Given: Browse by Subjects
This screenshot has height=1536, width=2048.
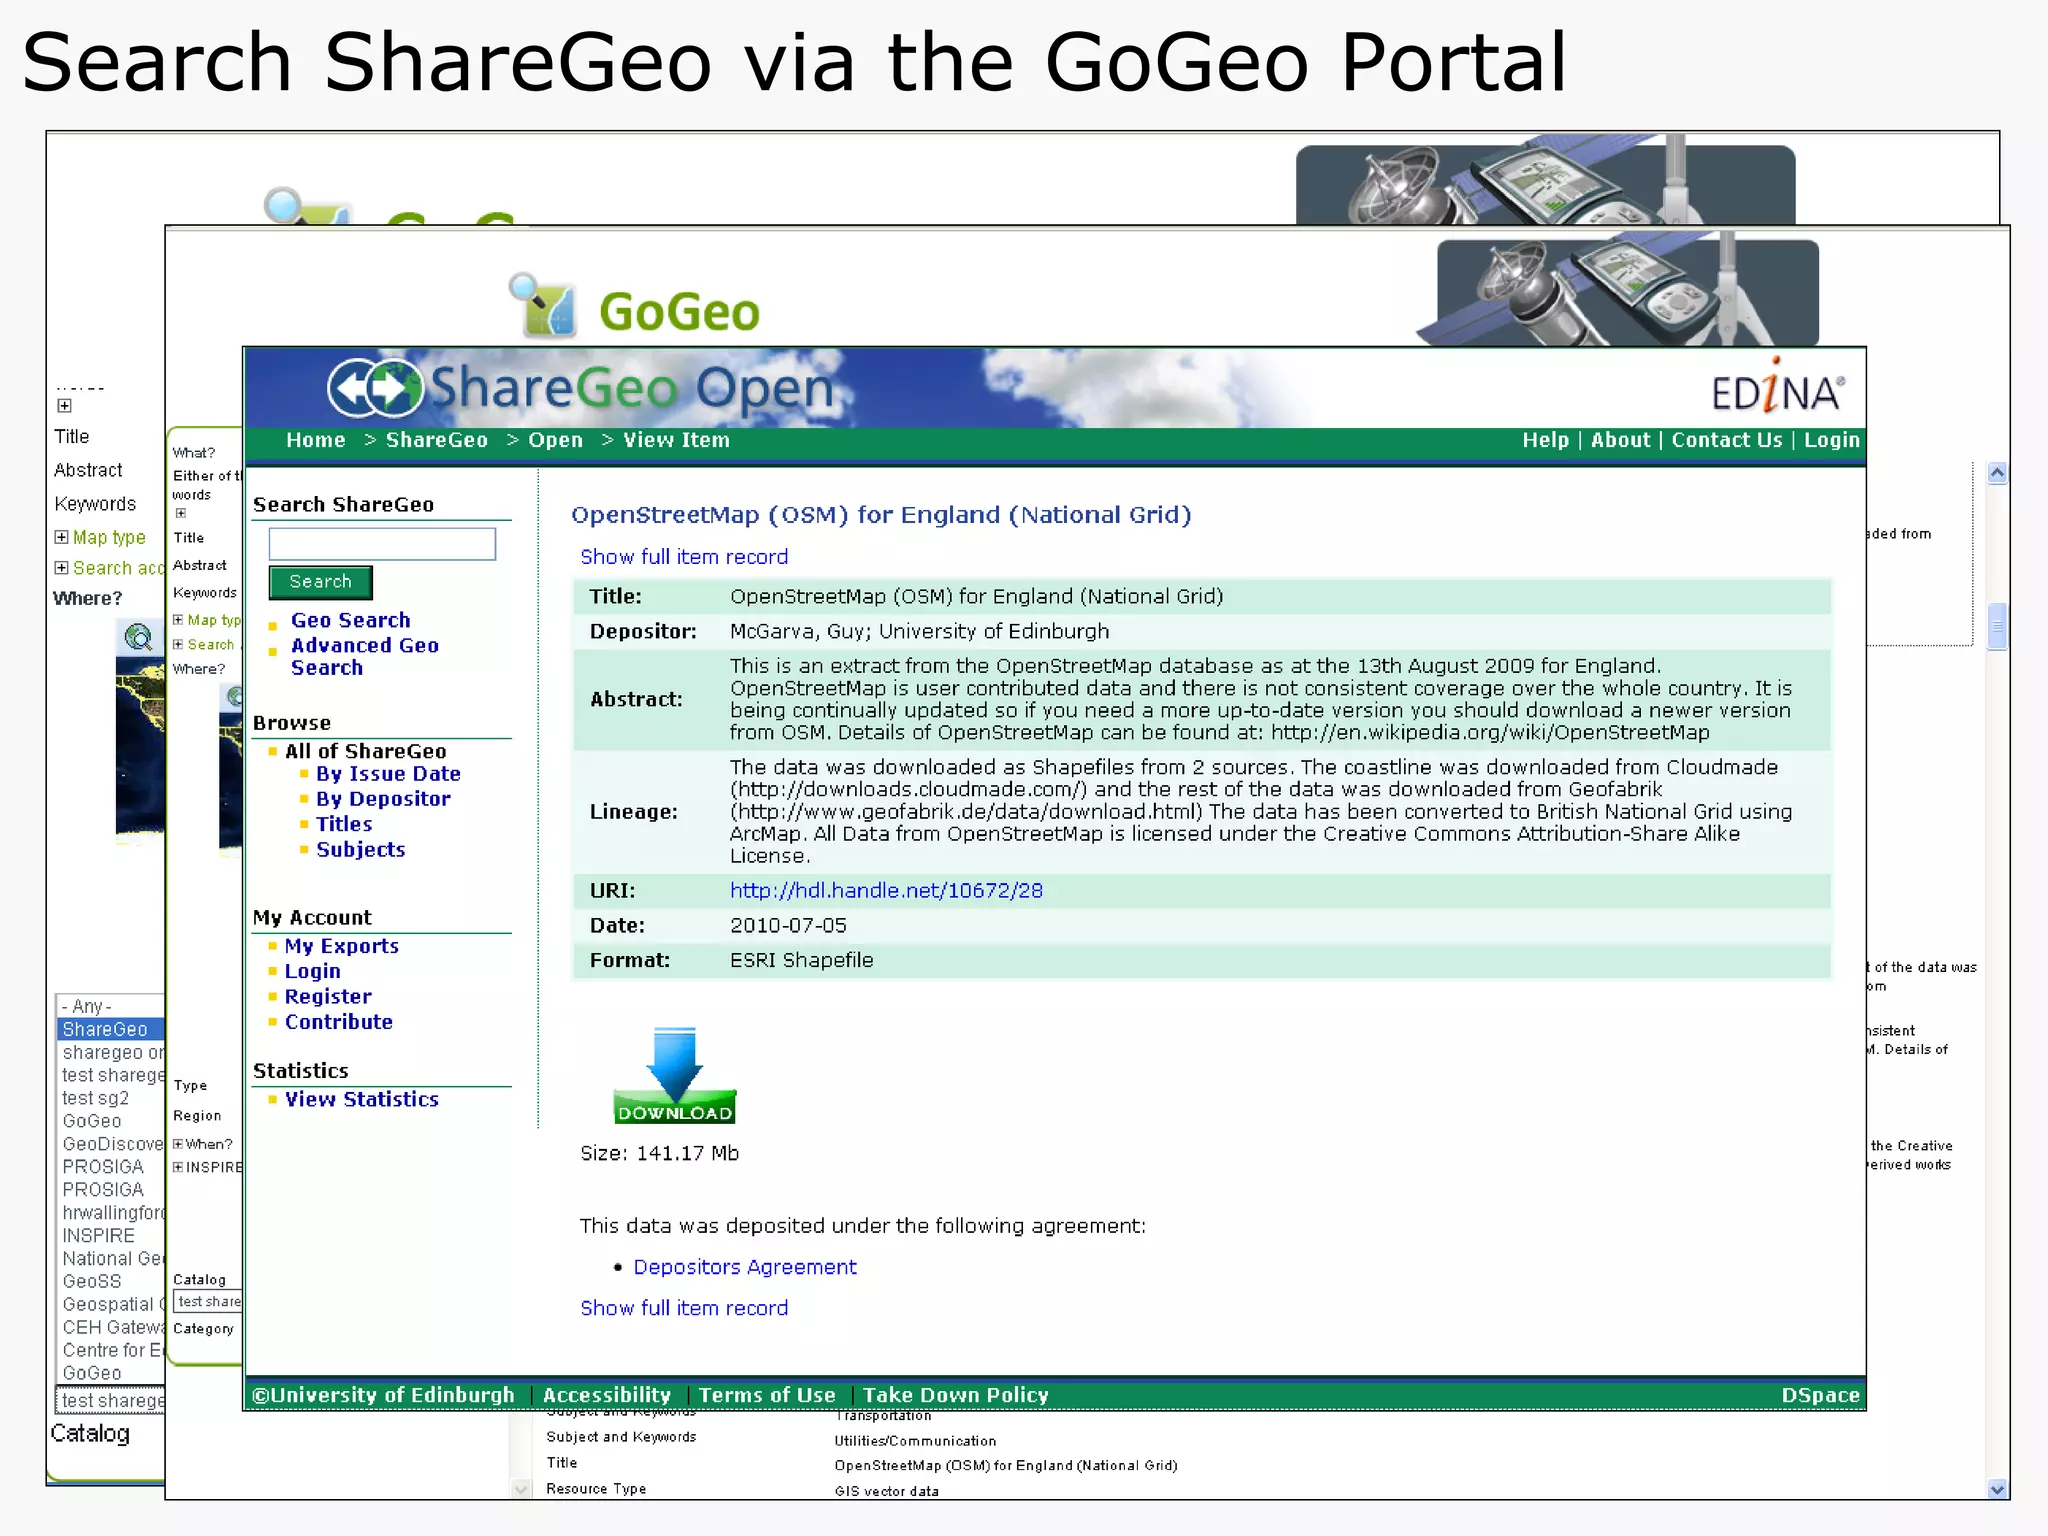Looking at the screenshot, I should click(x=360, y=849).
